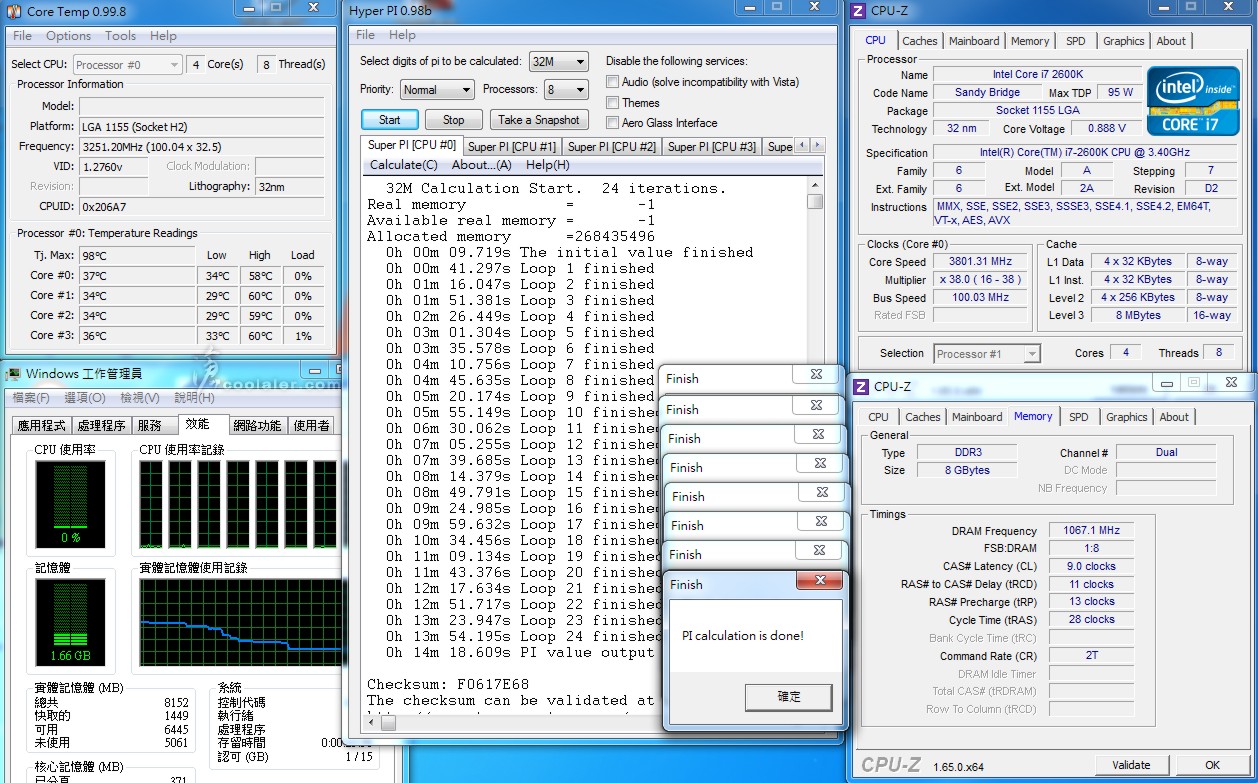Click the Core Temp title bar icon
Viewport: 1258px width, 783px height.
(13, 11)
